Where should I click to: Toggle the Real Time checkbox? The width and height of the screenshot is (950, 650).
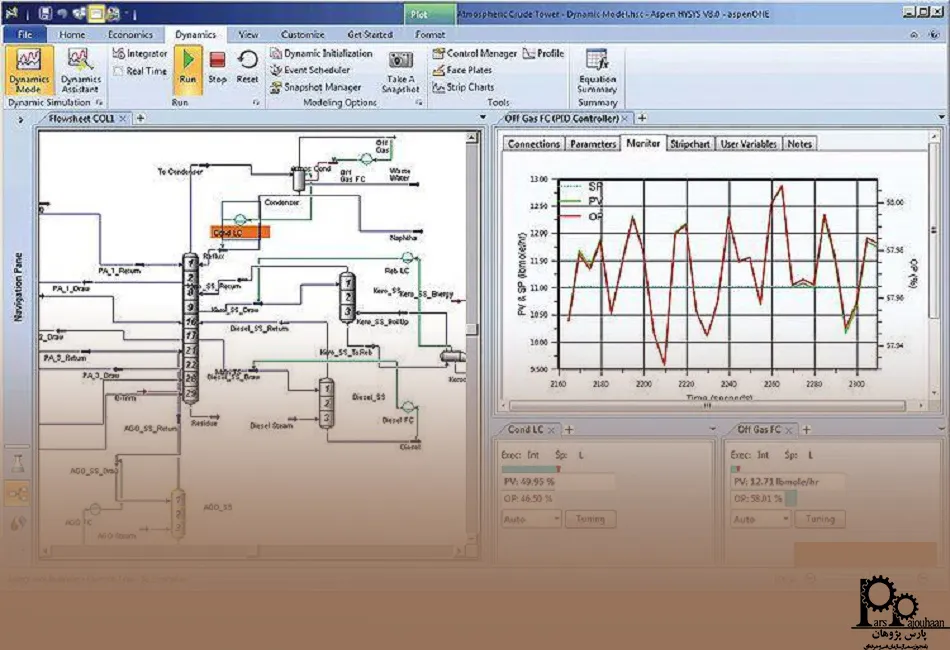[x=119, y=71]
